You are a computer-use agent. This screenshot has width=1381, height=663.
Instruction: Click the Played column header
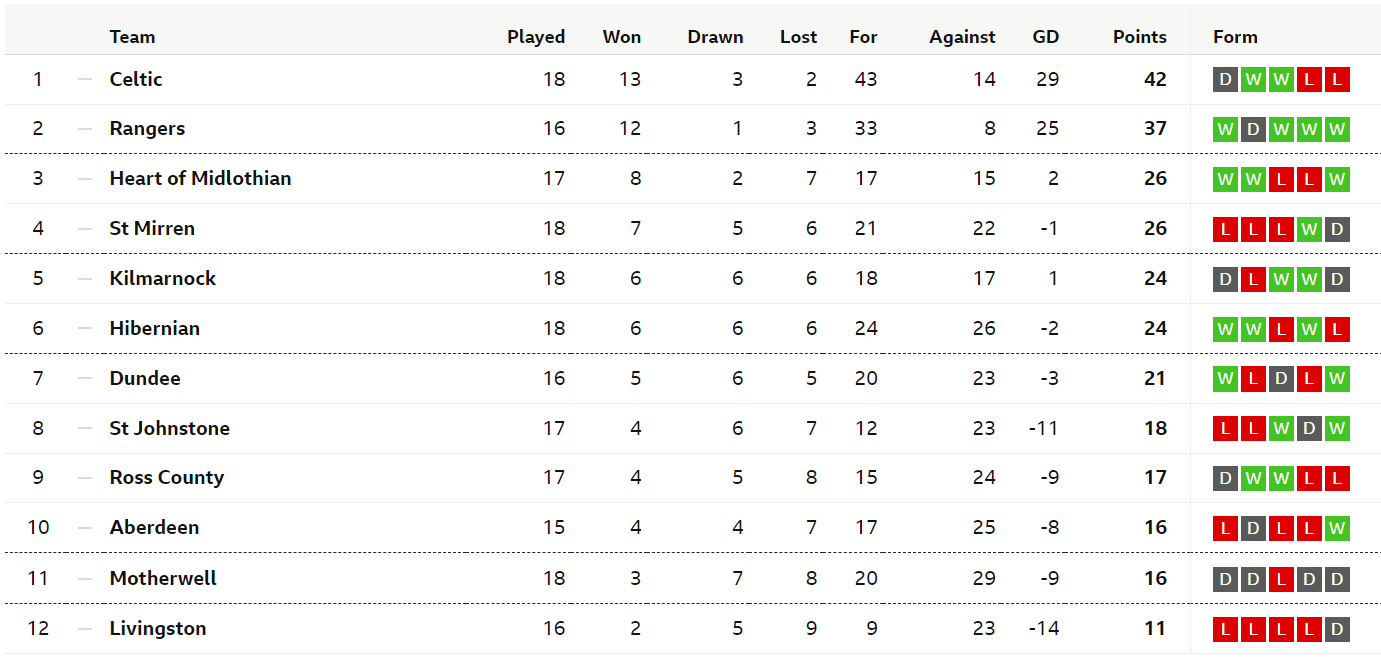(x=536, y=37)
